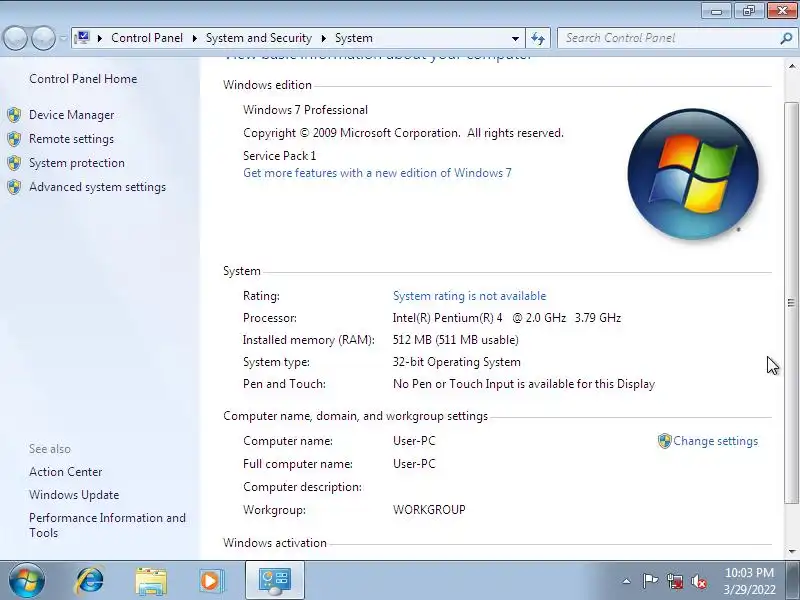Viewport: 800px width, 600px height.
Task: Open Action Center under See also
Action: point(65,472)
